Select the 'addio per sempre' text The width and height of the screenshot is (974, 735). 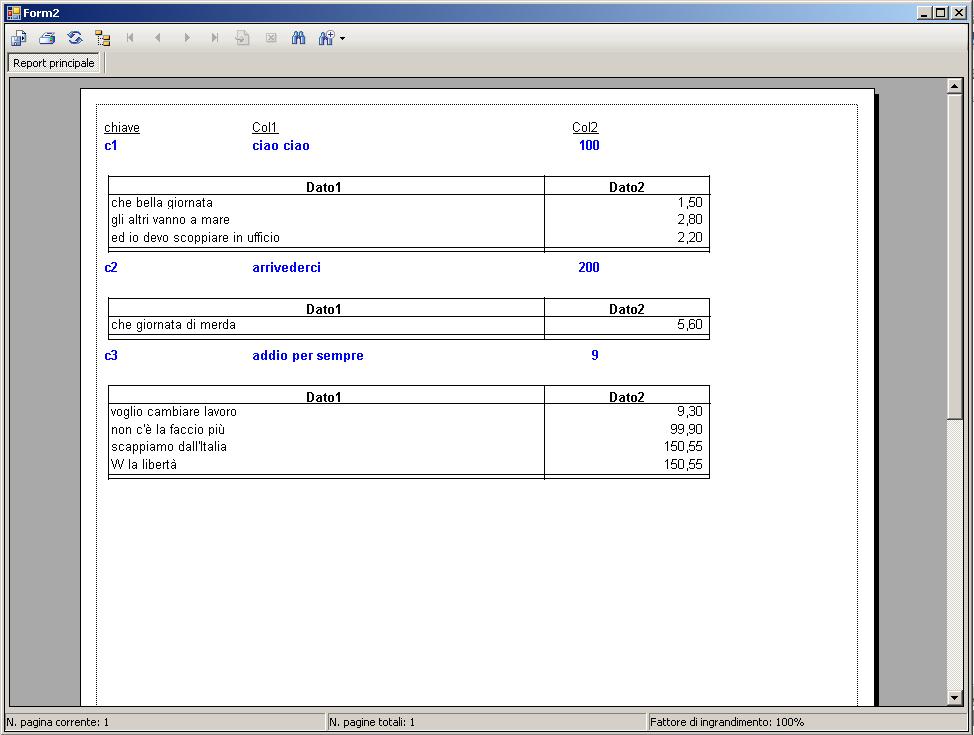point(308,355)
